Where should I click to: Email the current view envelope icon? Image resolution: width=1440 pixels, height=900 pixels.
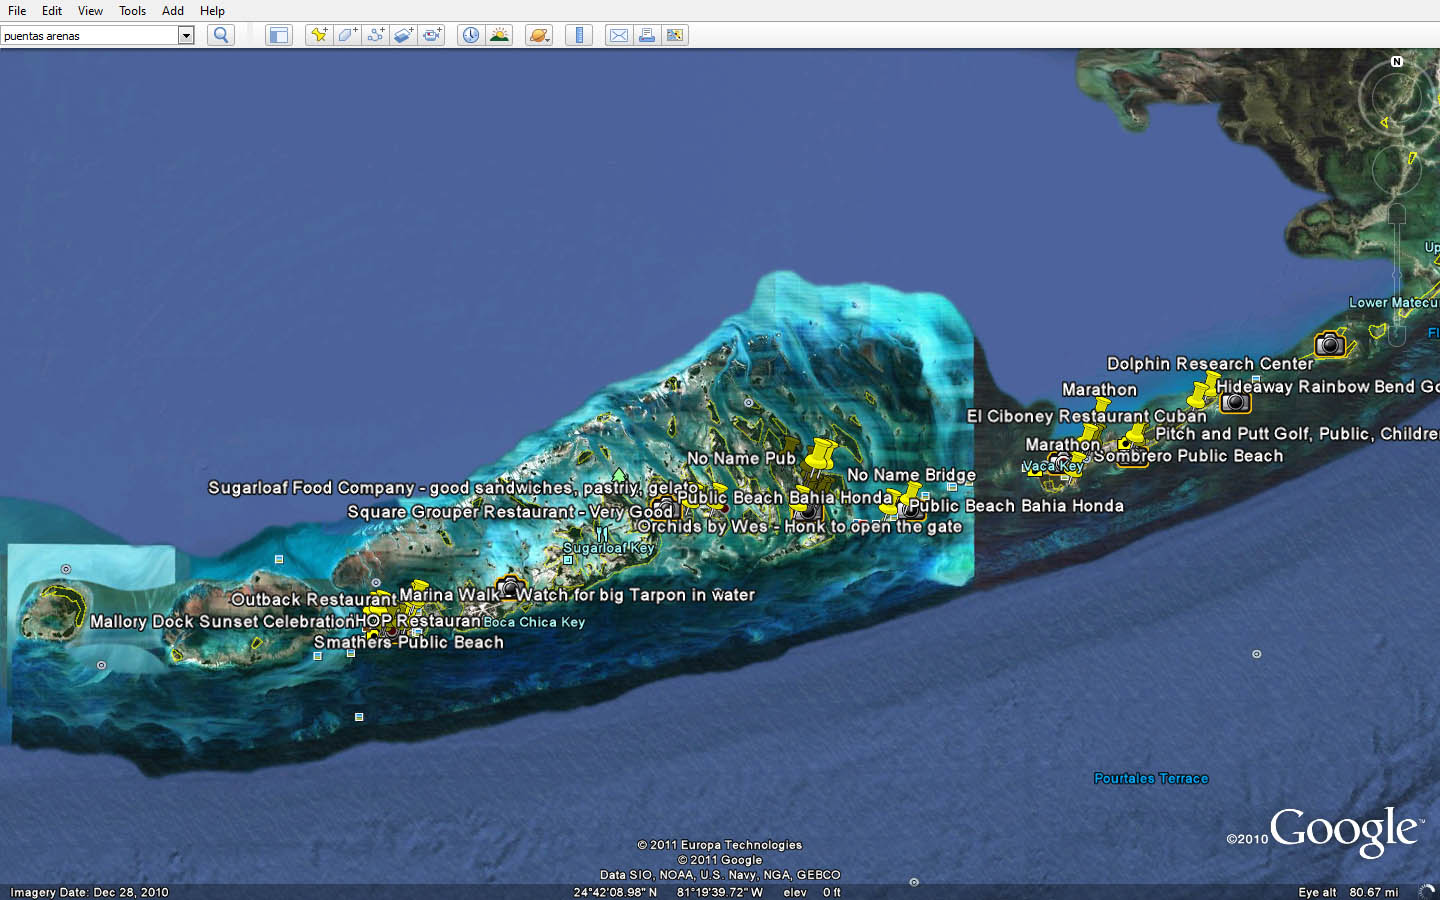point(619,35)
